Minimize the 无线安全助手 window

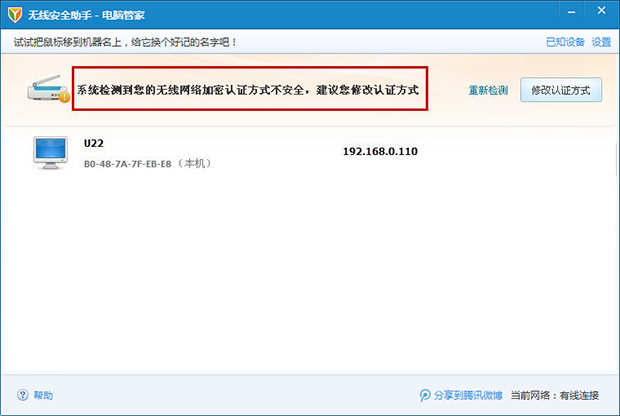tap(571, 12)
